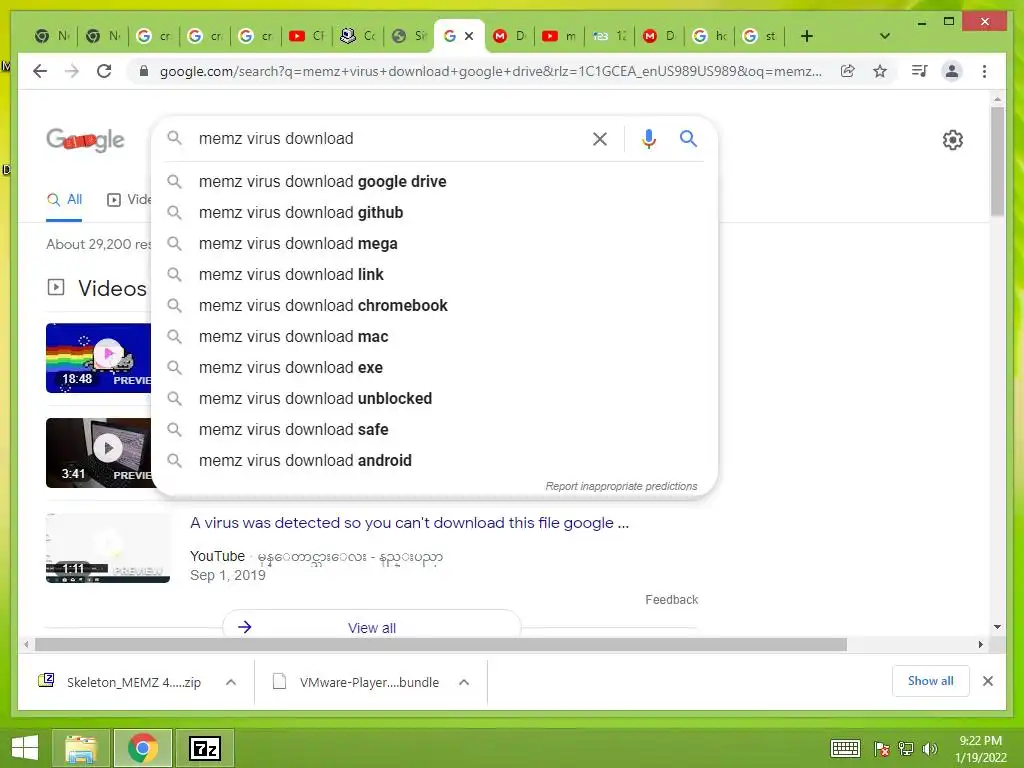Select suggestion 'memz virus download github'
Image resolution: width=1024 pixels, height=768 pixels.
coord(435,212)
